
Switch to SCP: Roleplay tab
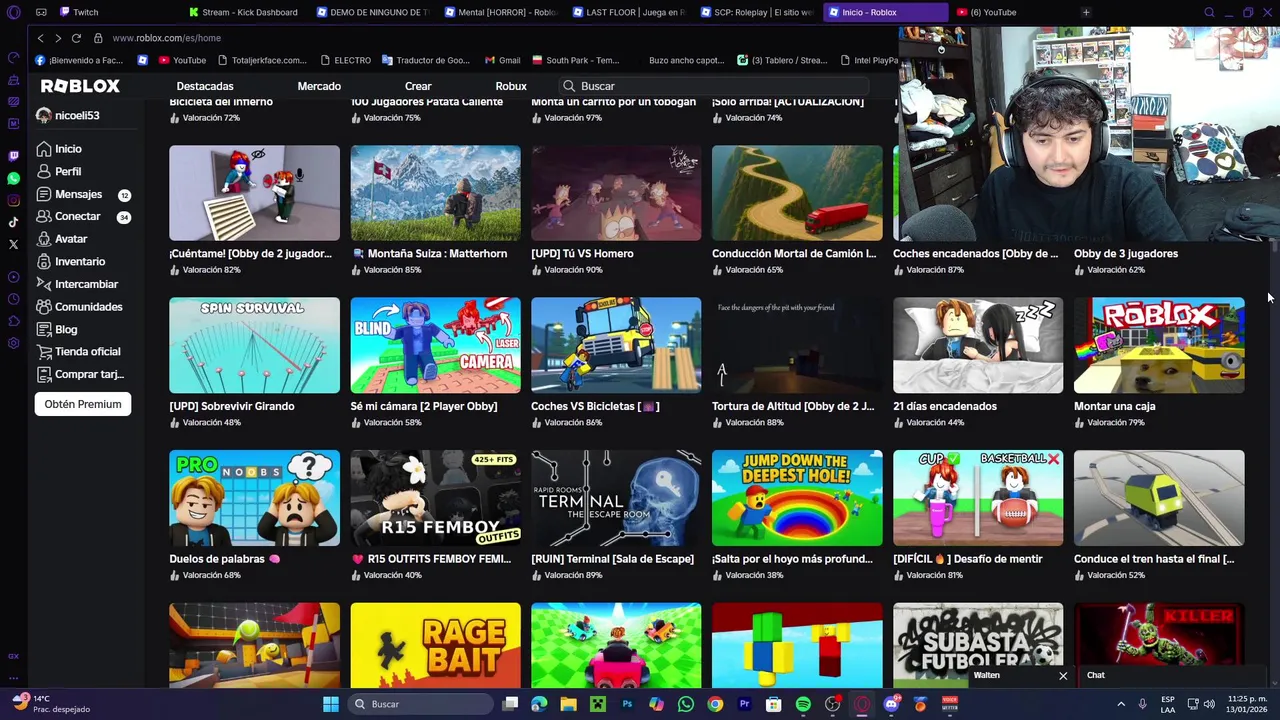(757, 12)
